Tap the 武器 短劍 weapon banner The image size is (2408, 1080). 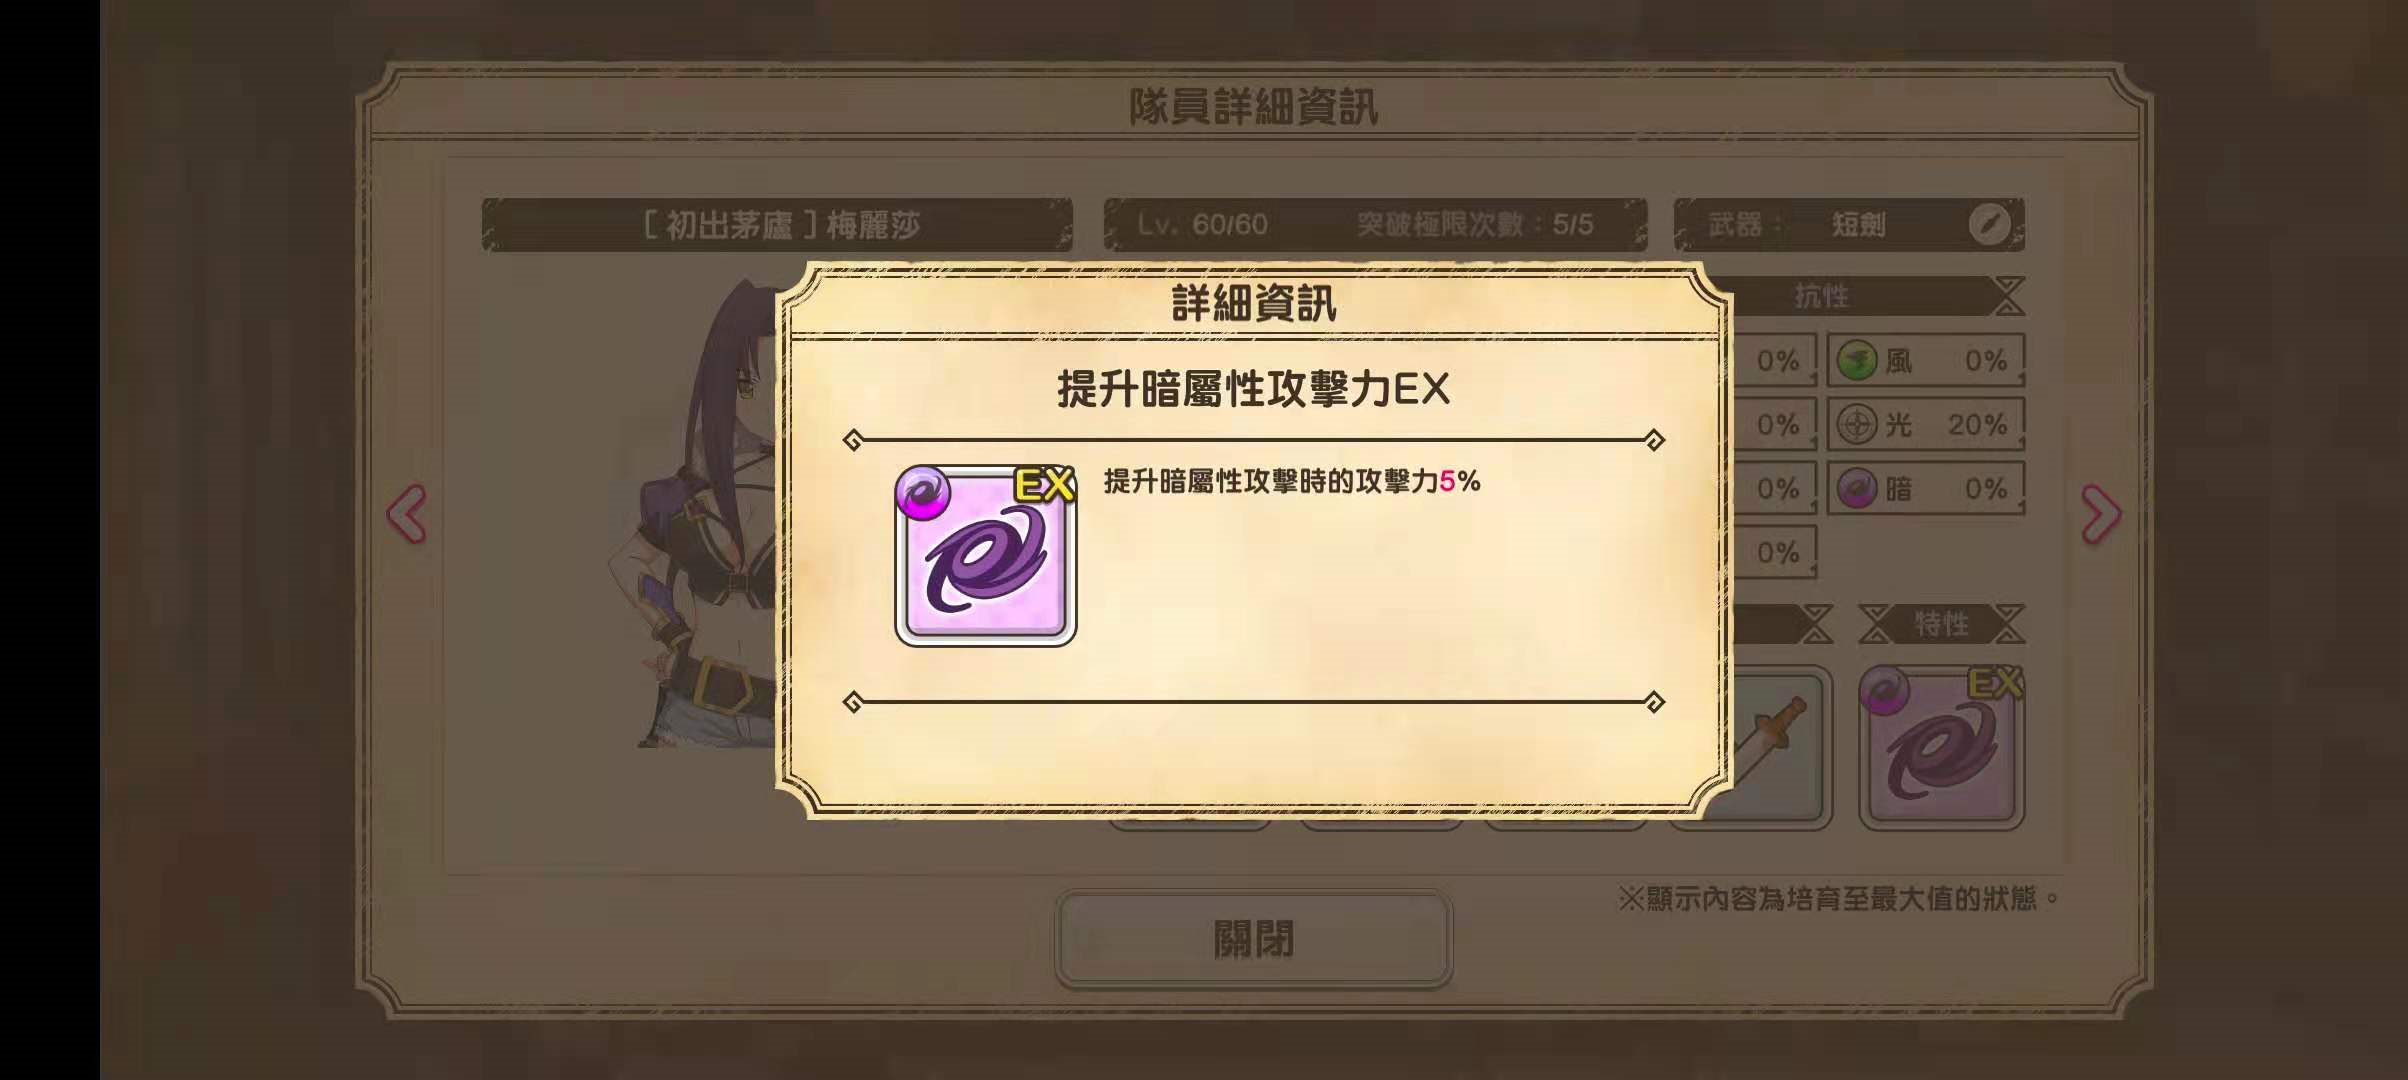[x=1849, y=224]
